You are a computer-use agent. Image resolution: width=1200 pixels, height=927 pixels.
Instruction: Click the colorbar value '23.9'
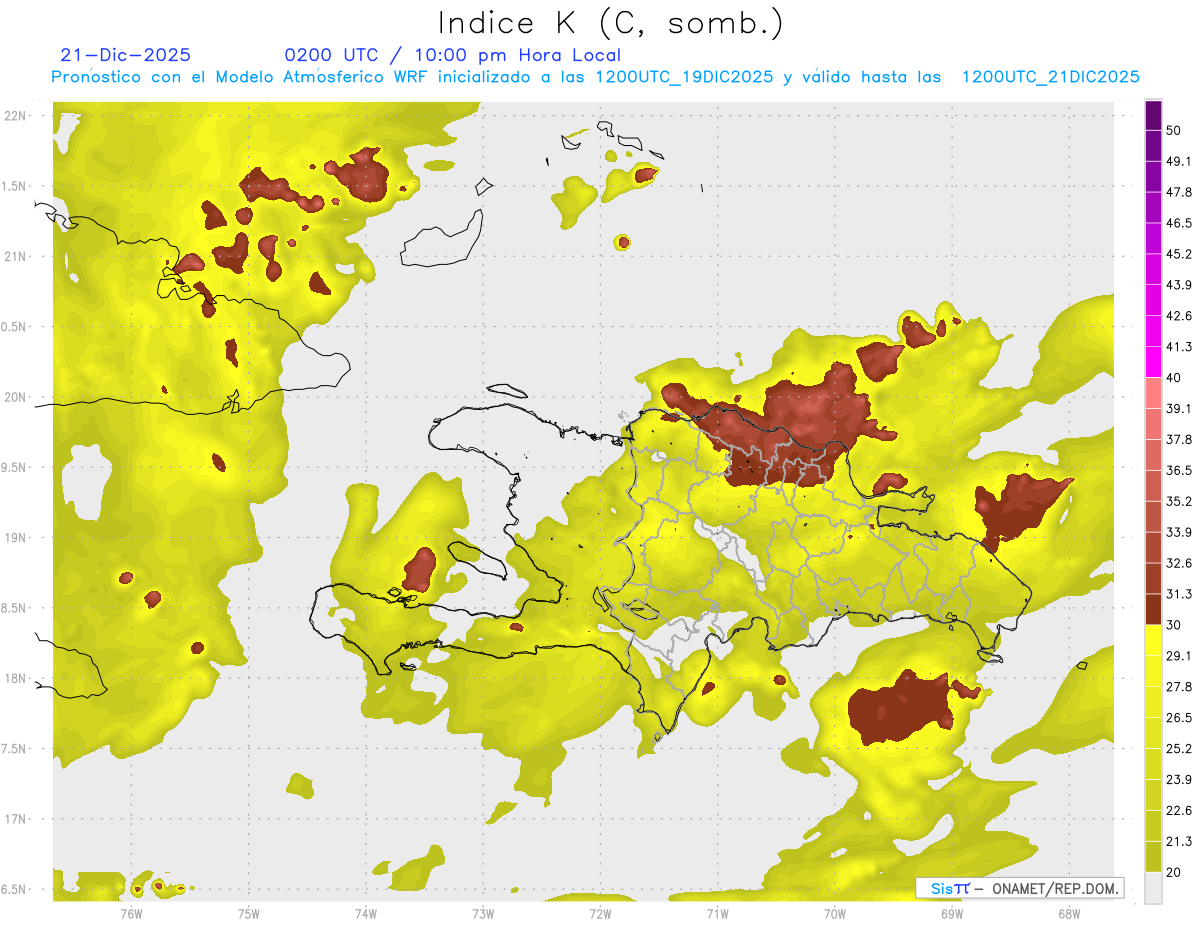pyautogui.click(x=1179, y=780)
